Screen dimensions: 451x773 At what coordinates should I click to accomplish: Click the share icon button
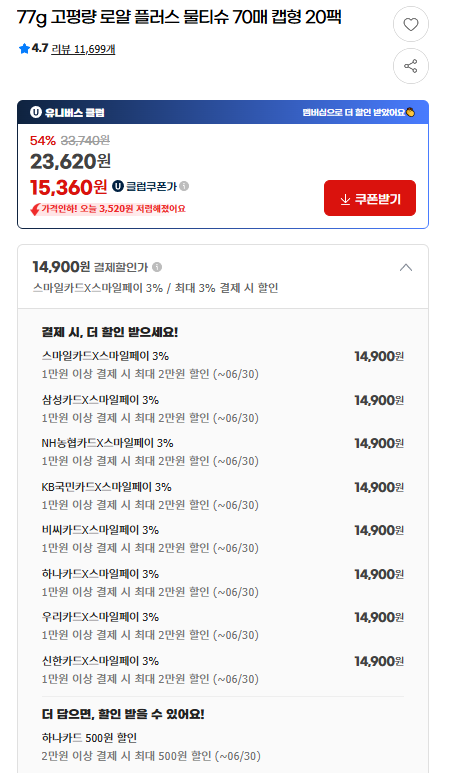411,66
